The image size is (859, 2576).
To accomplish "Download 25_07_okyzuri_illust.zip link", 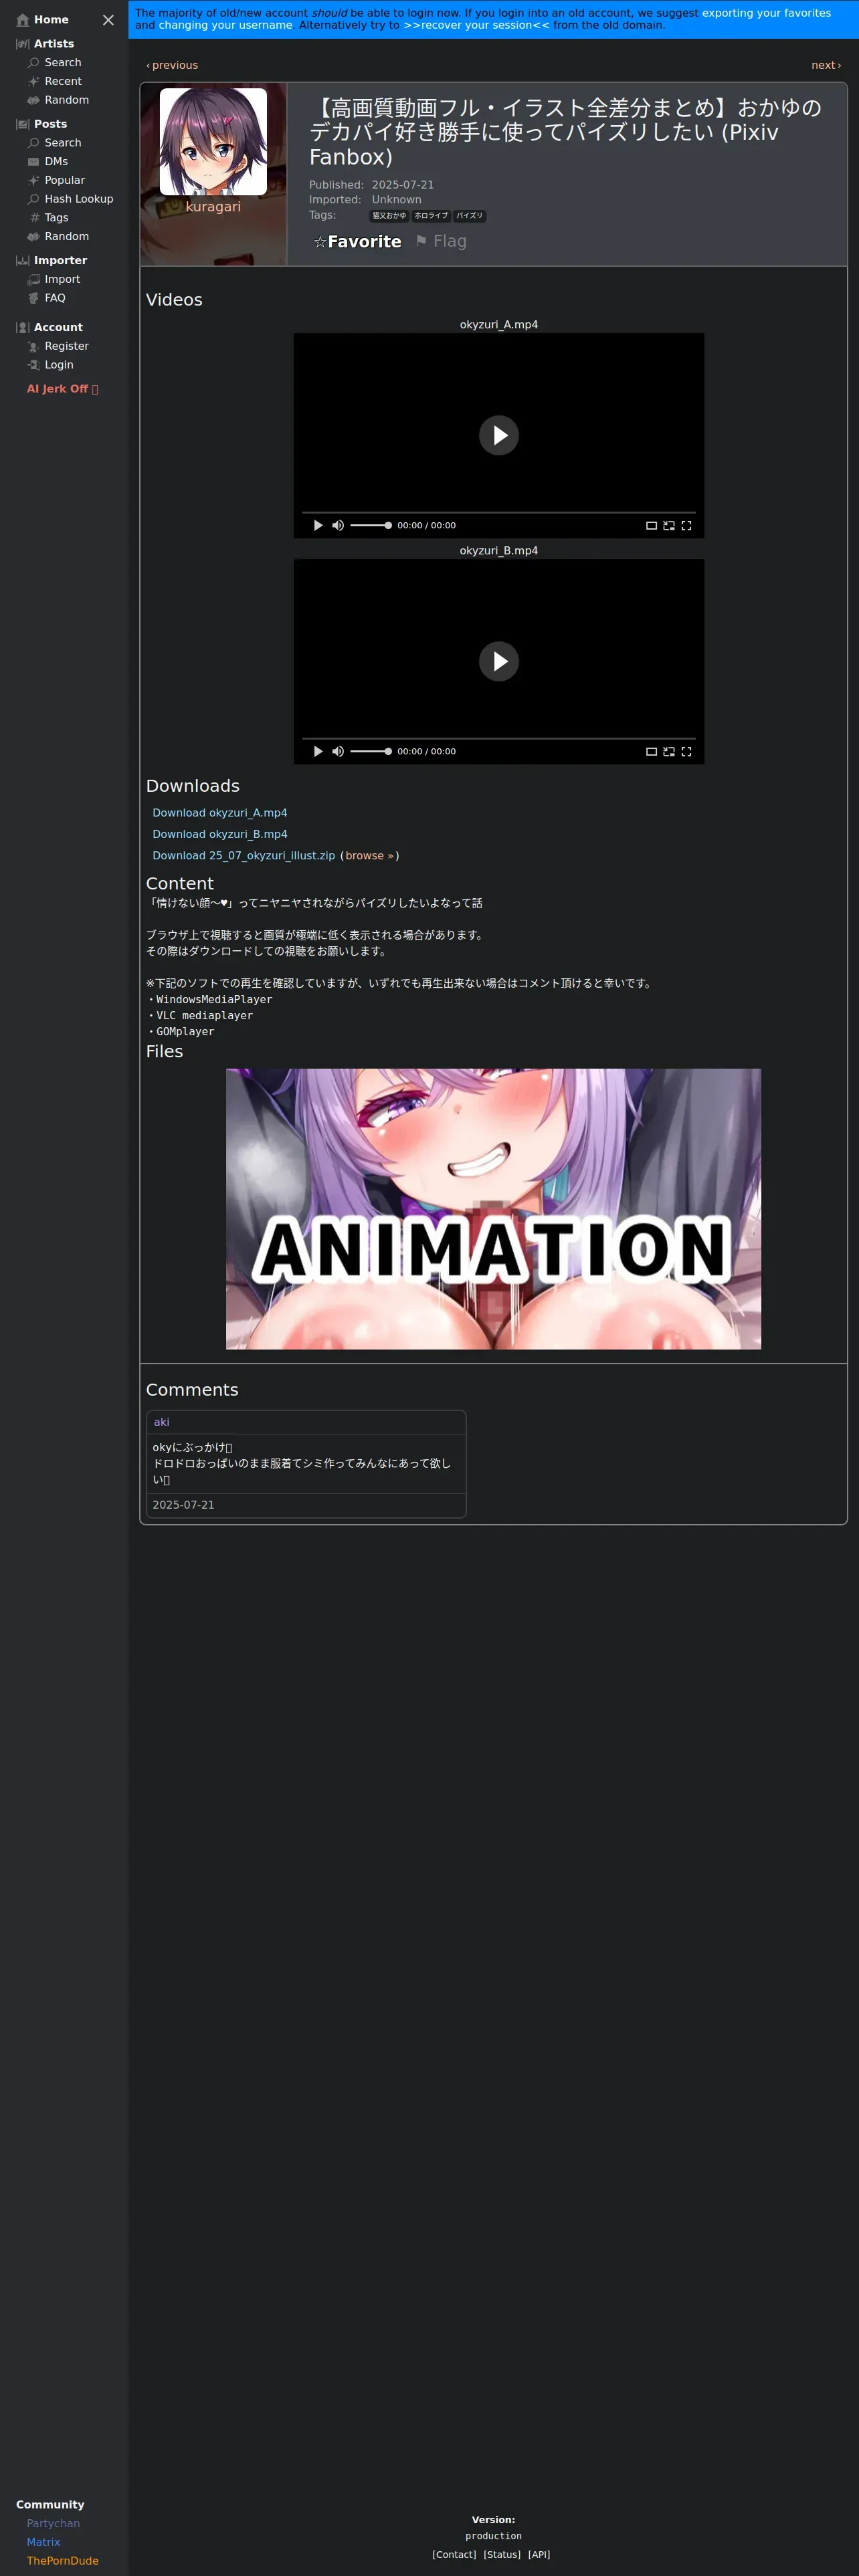I will [243, 856].
